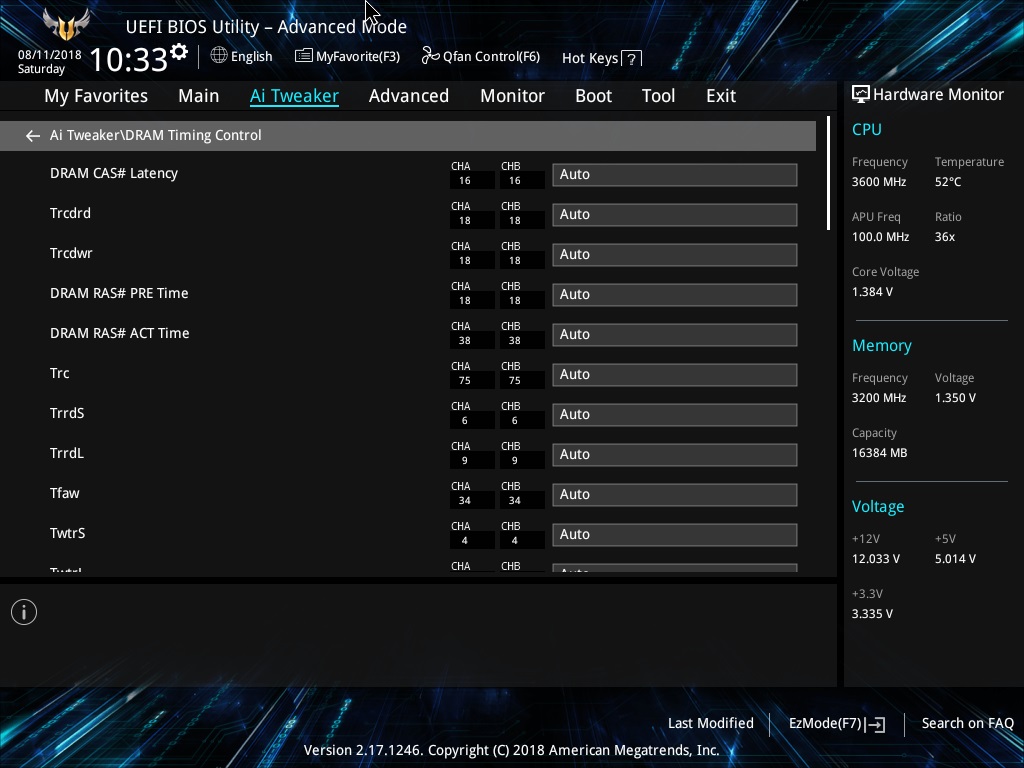The height and width of the screenshot is (768, 1024).
Task: Select the DRAM CAS# Latency label
Action: 114,173
